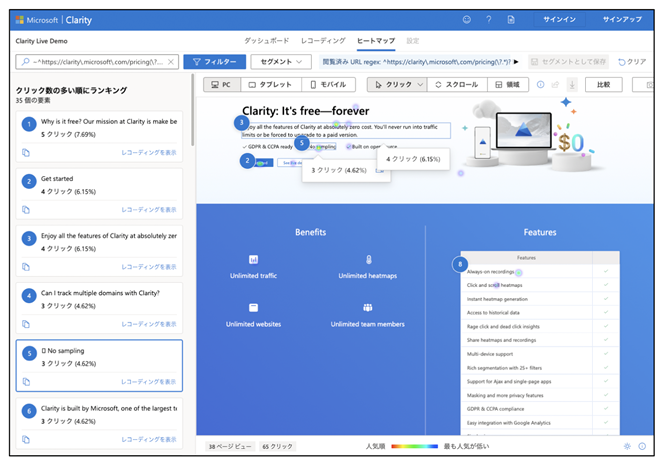This screenshot has width=665, height=466.
Task: Open the セグメント dropdown
Action: point(281,62)
